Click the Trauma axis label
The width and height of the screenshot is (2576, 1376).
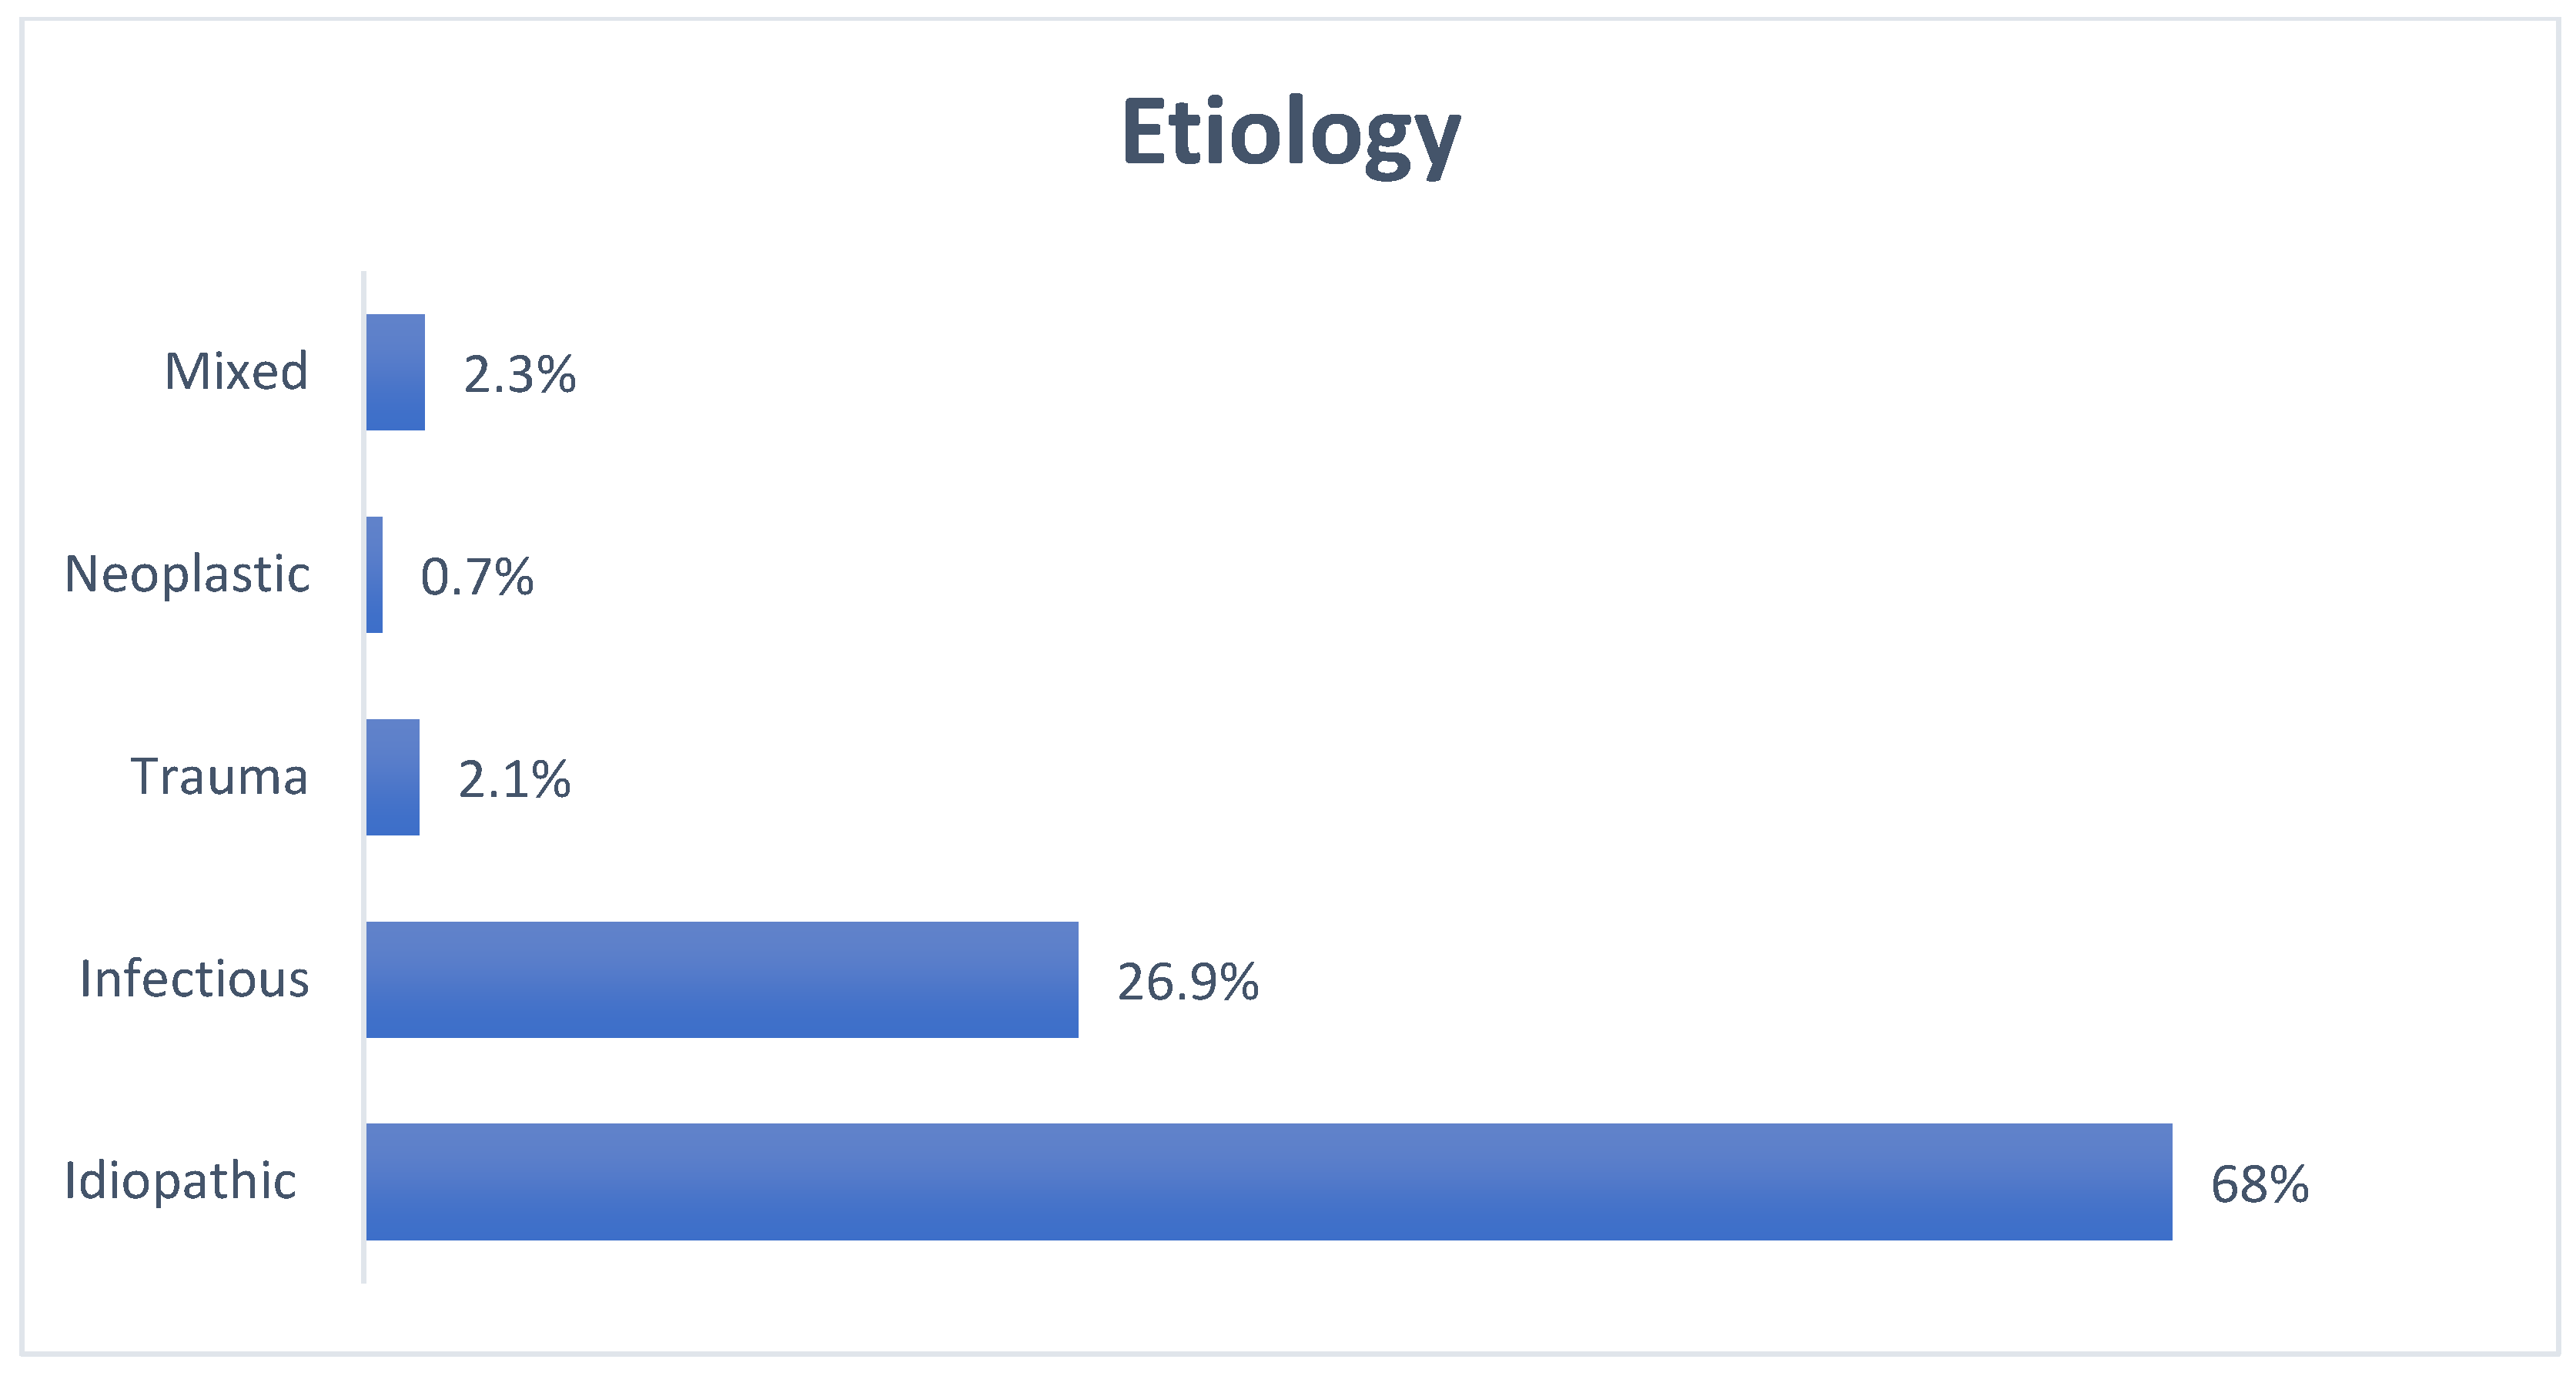tap(219, 777)
